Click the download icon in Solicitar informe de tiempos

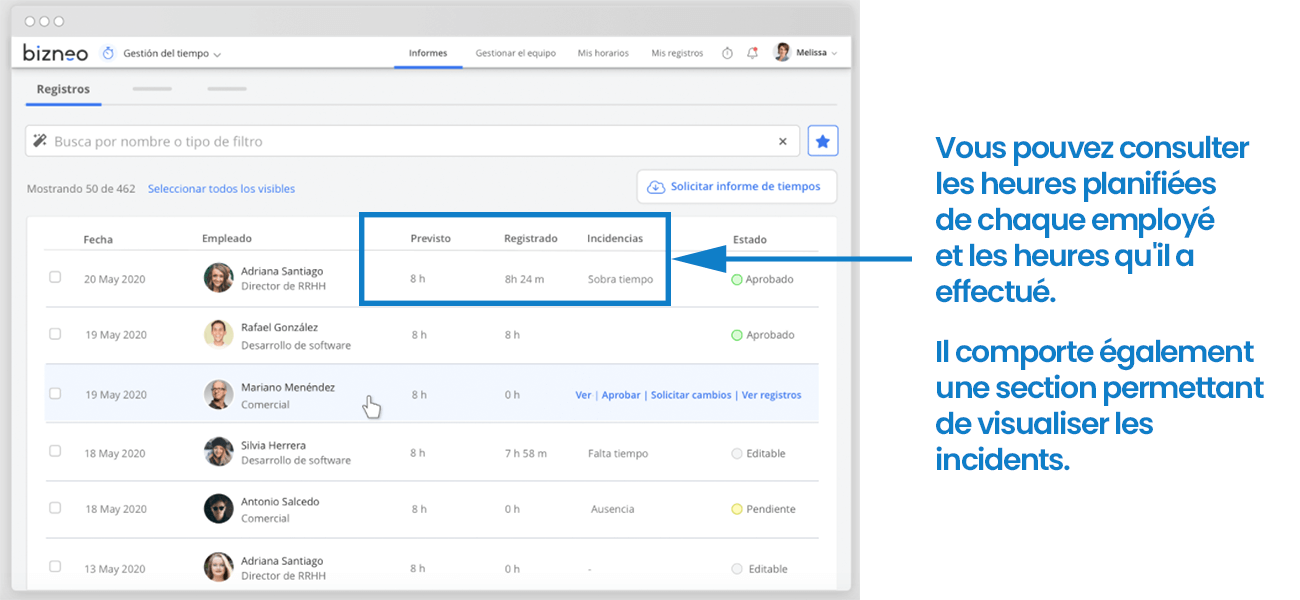656,187
